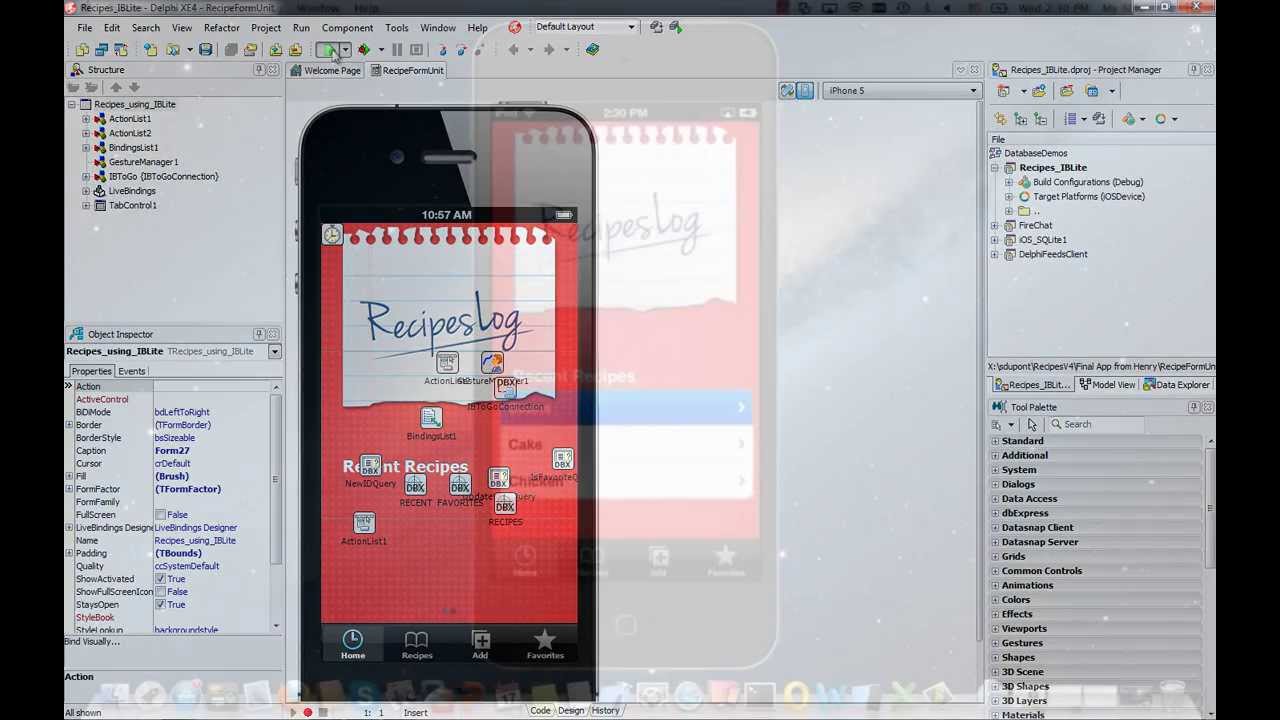Click the red Embarcadero icon by Help
This screenshot has height=720, width=1280.
(x=514, y=27)
